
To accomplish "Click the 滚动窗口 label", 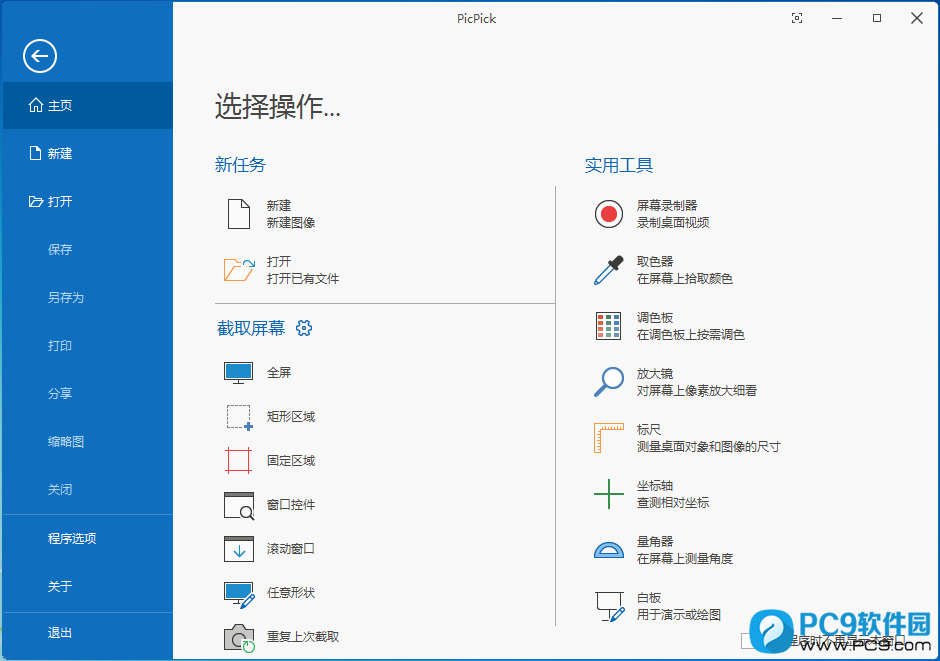I will pyautogui.click(x=291, y=548).
